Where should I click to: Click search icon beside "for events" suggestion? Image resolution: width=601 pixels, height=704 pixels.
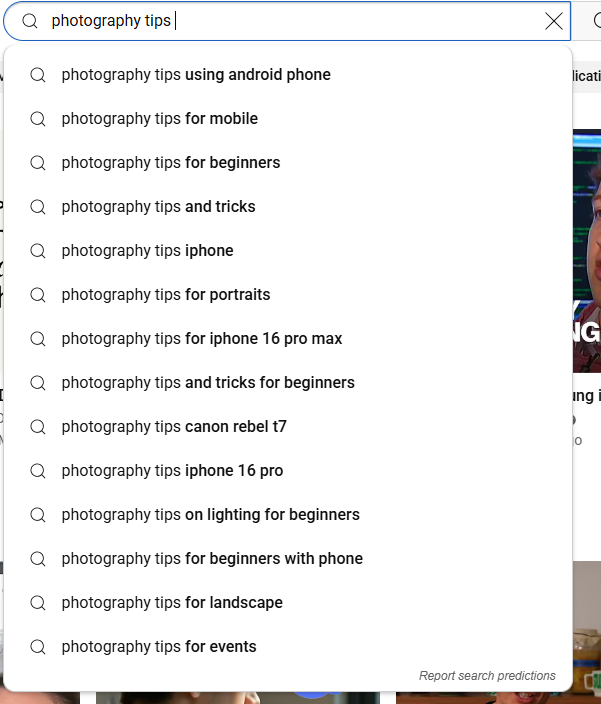[x=38, y=647]
